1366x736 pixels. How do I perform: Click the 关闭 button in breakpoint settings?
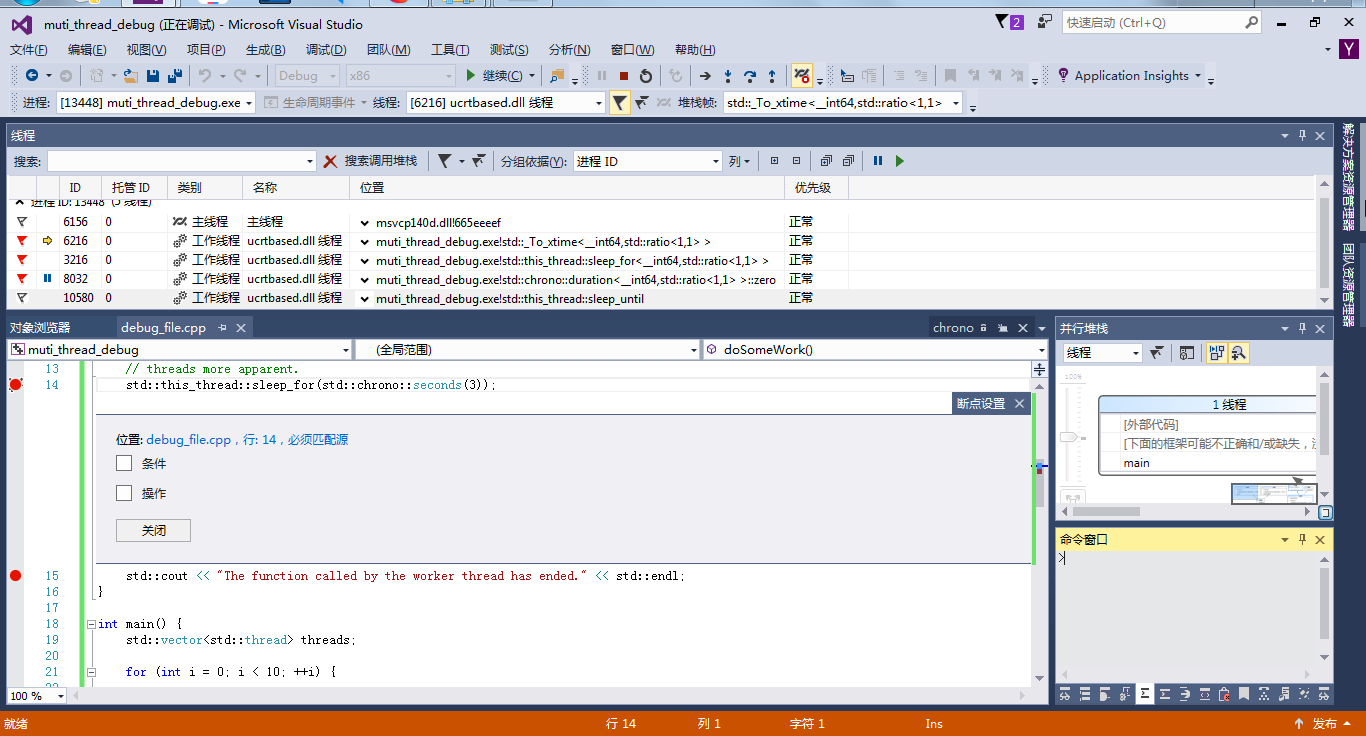coord(153,530)
